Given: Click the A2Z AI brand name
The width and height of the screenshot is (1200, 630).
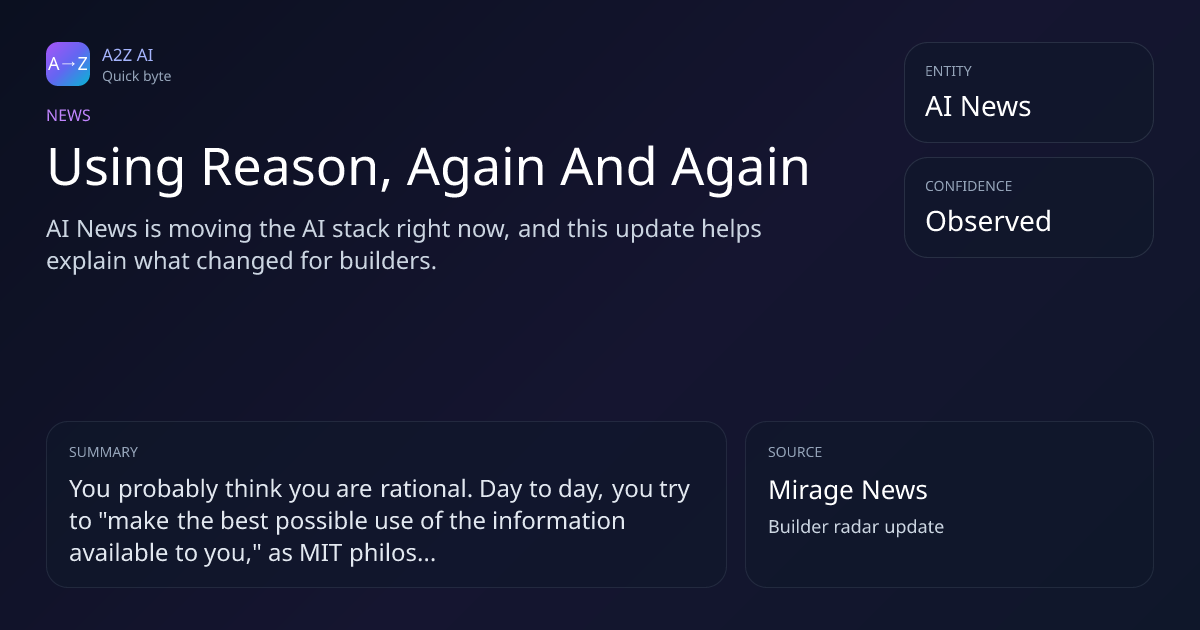Looking at the screenshot, I should tap(128, 55).
